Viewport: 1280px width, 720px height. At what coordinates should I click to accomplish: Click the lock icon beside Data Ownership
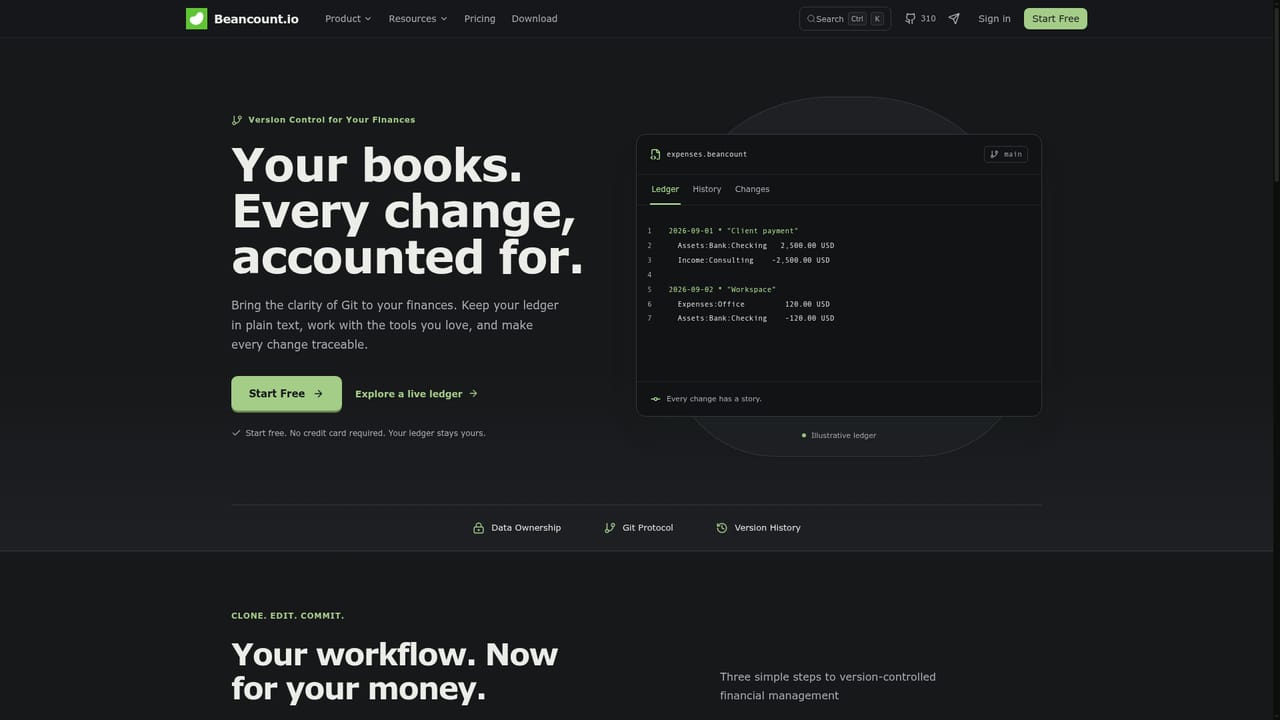click(479, 528)
